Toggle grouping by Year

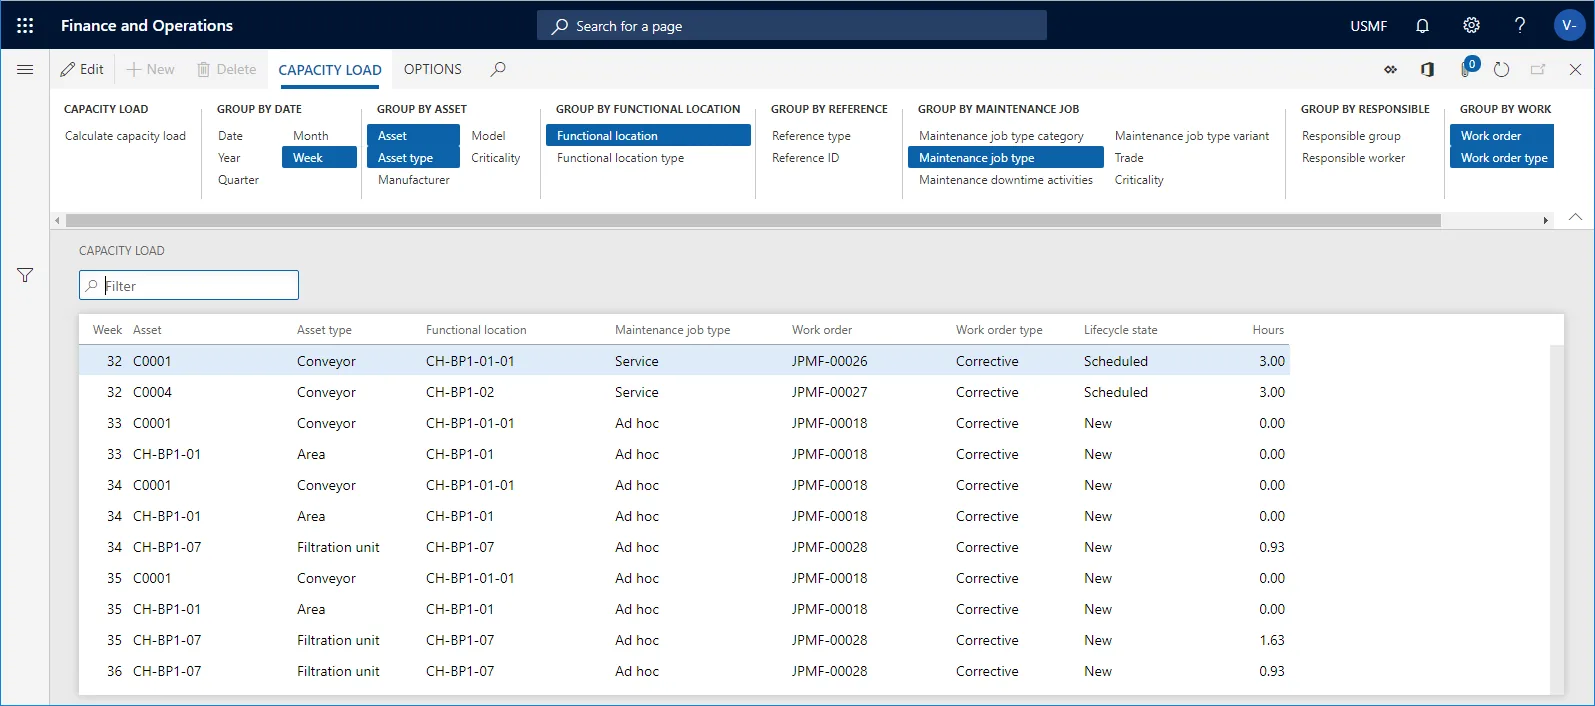pyautogui.click(x=229, y=158)
